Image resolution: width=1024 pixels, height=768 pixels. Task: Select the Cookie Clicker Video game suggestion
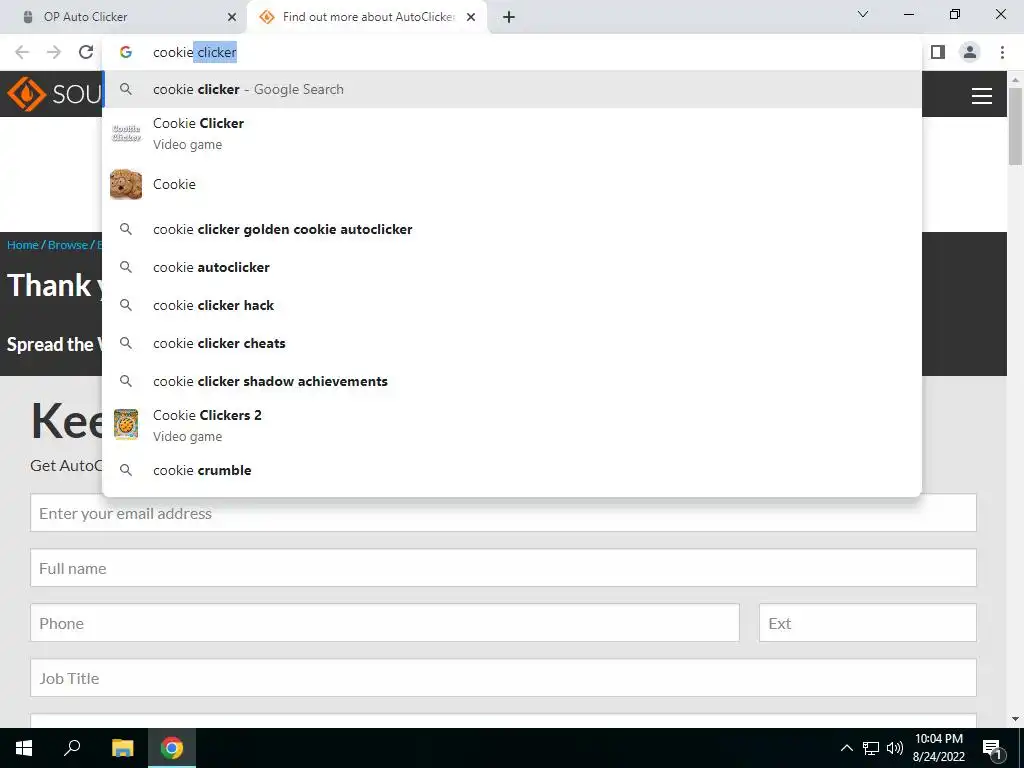[x=512, y=133]
